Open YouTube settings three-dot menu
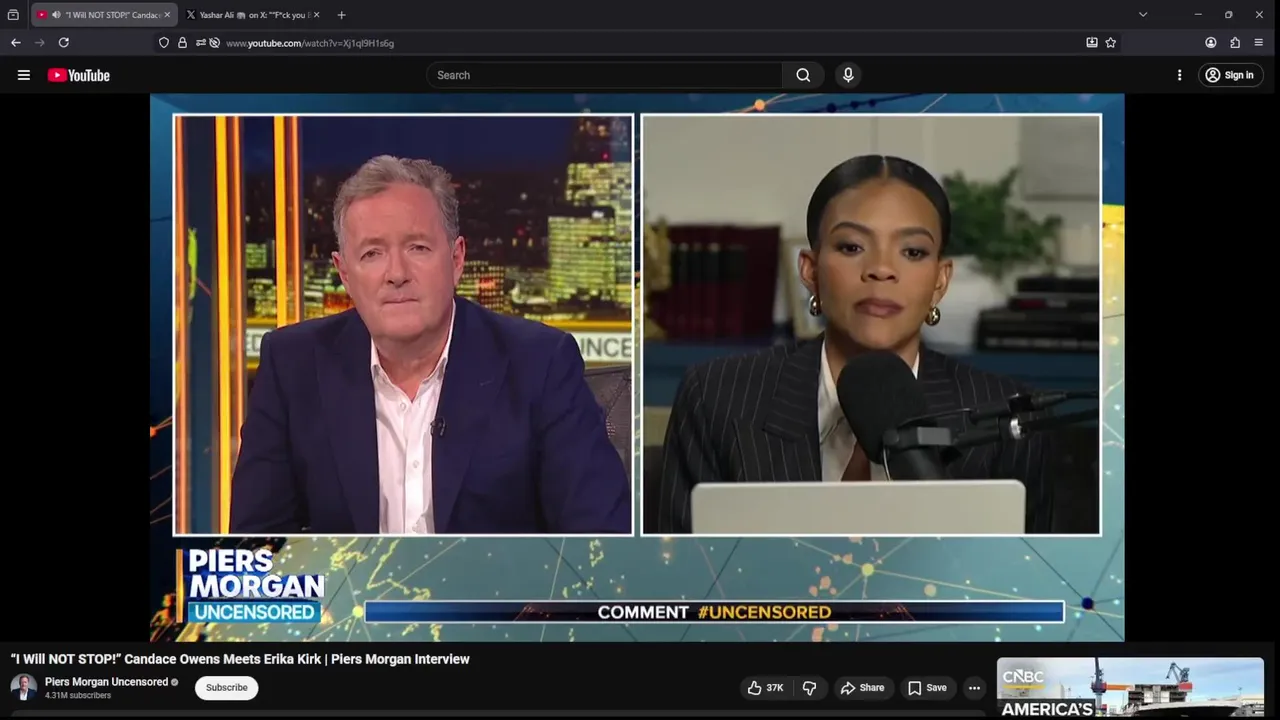Viewport: 1280px width, 720px height. 1179,75
